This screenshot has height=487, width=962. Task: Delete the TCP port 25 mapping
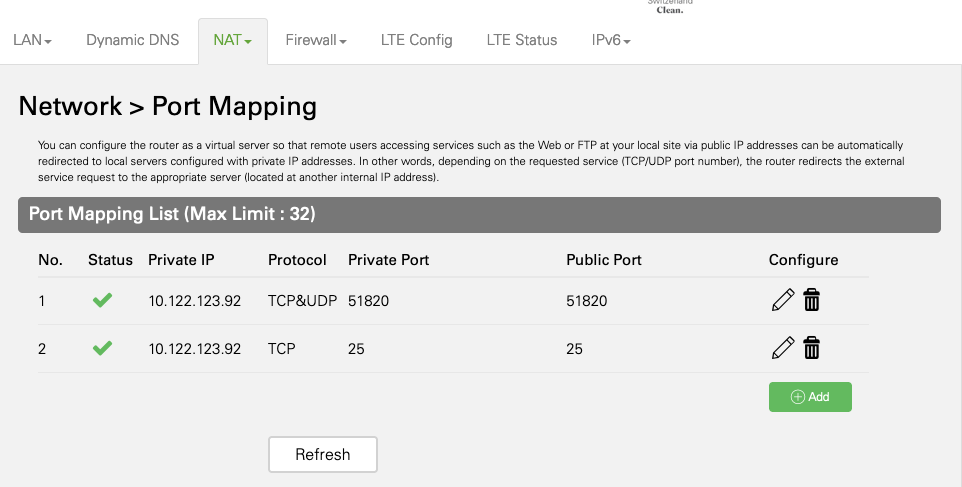click(x=812, y=348)
